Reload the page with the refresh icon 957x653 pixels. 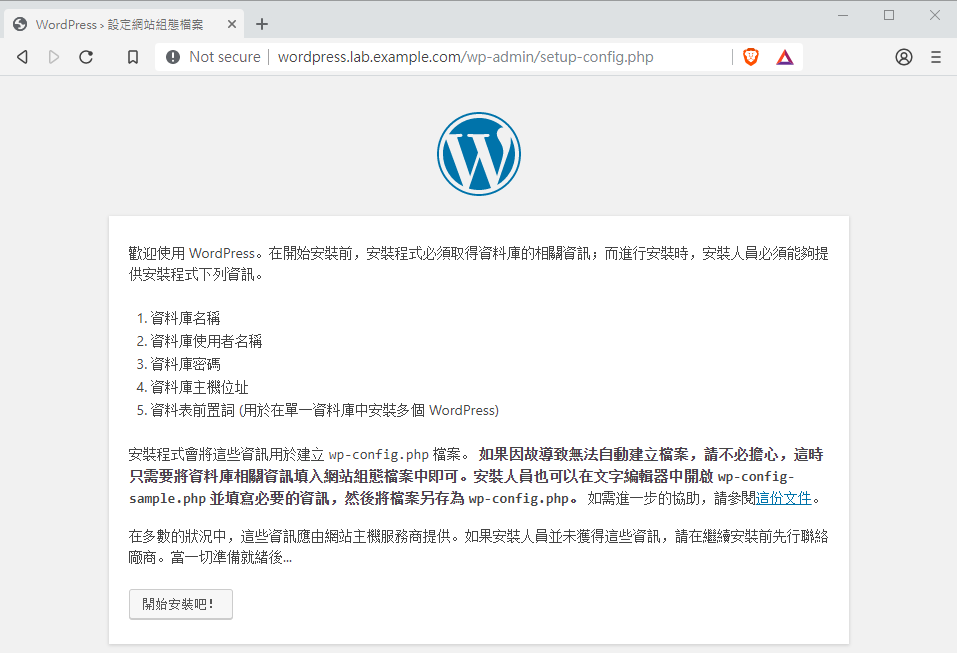coord(86,57)
